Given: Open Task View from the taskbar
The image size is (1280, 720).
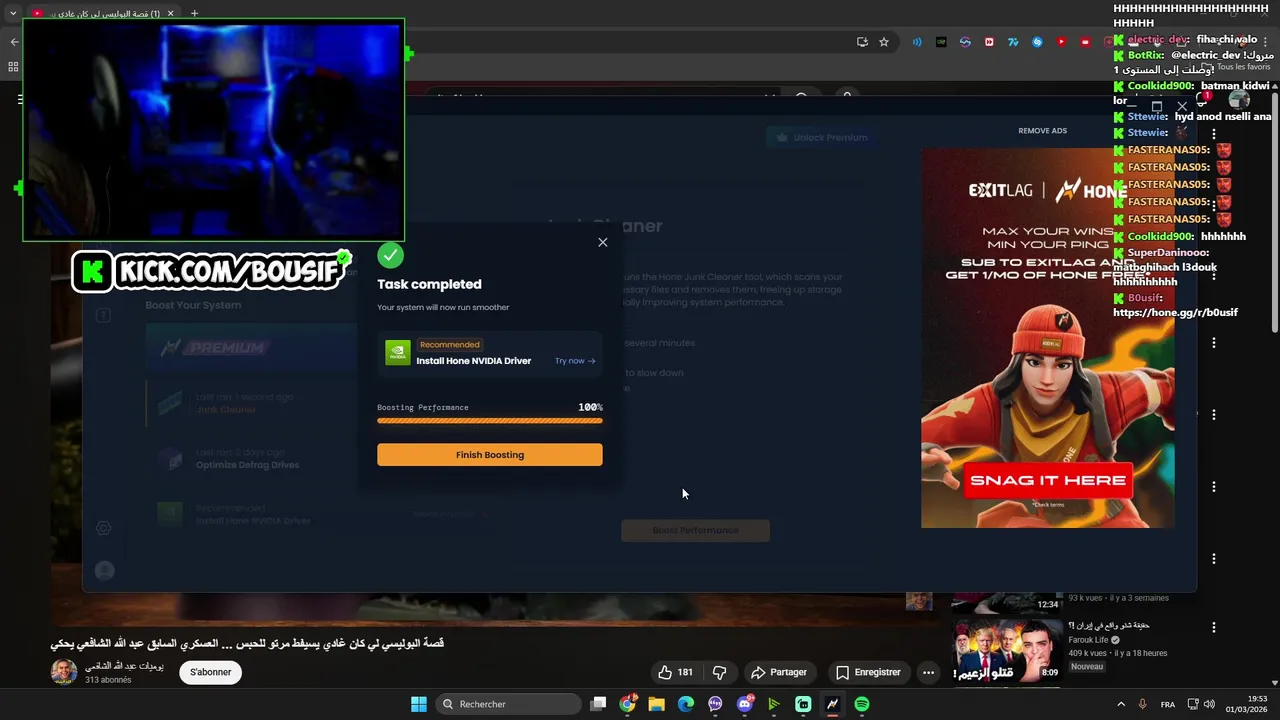Looking at the screenshot, I should [x=598, y=704].
